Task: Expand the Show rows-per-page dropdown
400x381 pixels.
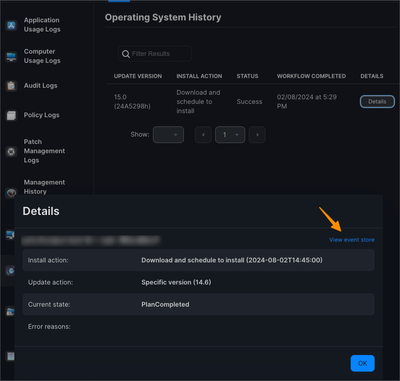Action: (168, 135)
